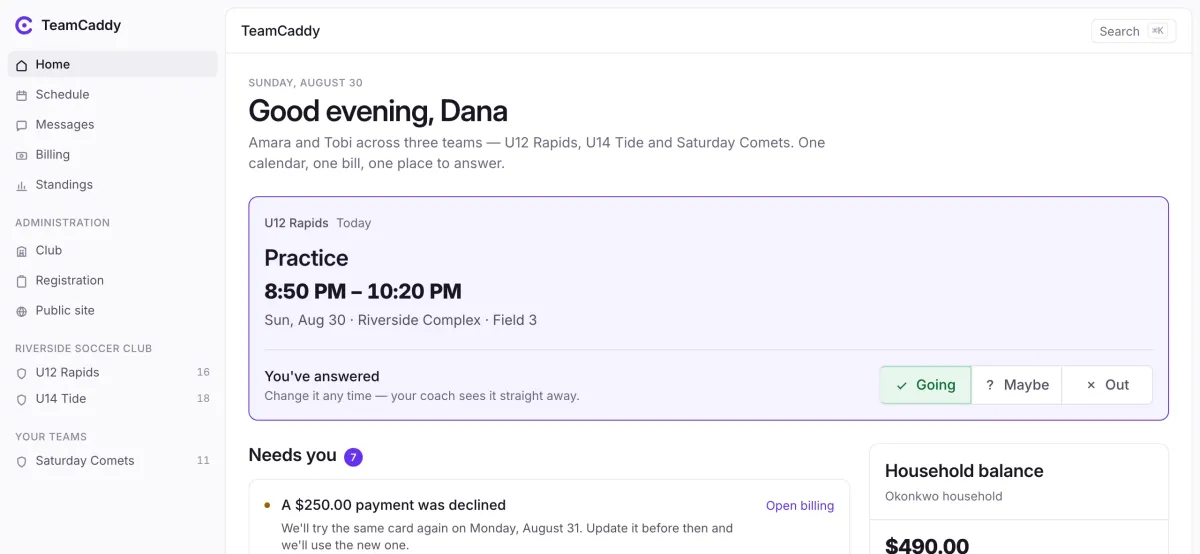Mark yourself Out for practice
Screen dimensions: 1200x554
[x=1107, y=385]
